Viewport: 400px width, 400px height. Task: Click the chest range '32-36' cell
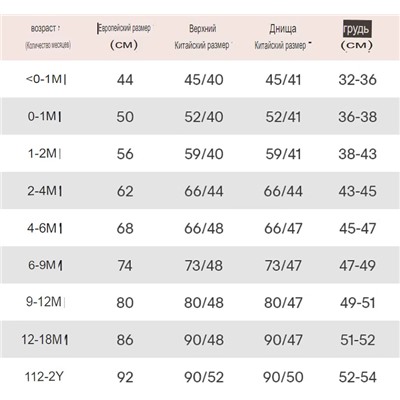coord(357,80)
